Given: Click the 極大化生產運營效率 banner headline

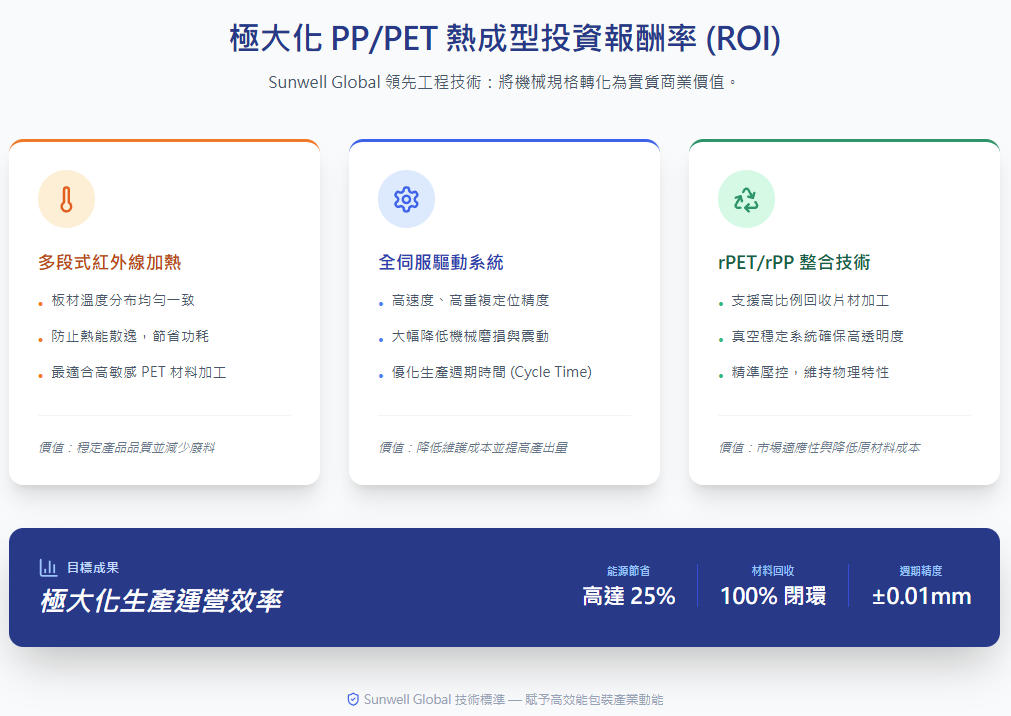Looking at the screenshot, I should [x=160, y=601].
